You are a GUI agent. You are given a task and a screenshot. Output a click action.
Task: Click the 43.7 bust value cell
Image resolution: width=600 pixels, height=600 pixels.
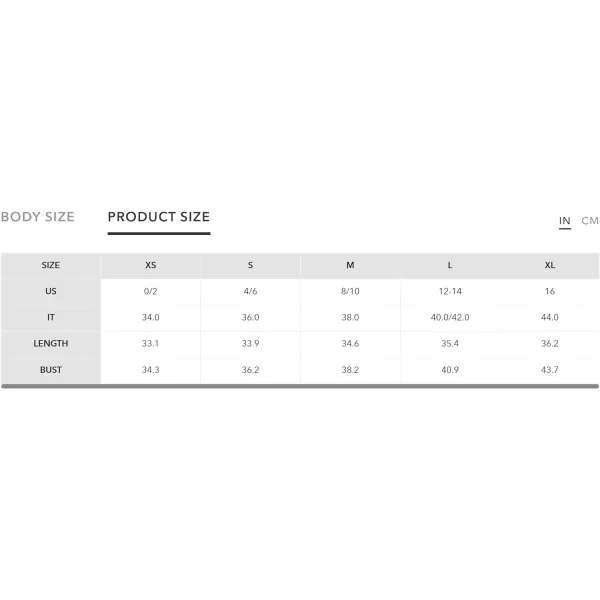pos(550,370)
